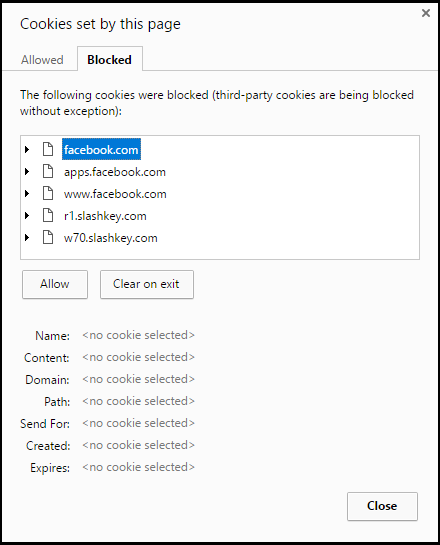Image resolution: width=440 pixels, height=545 pixels.
Task: Expand the r1.slashkey.com tree node
Action: (27, 216)
